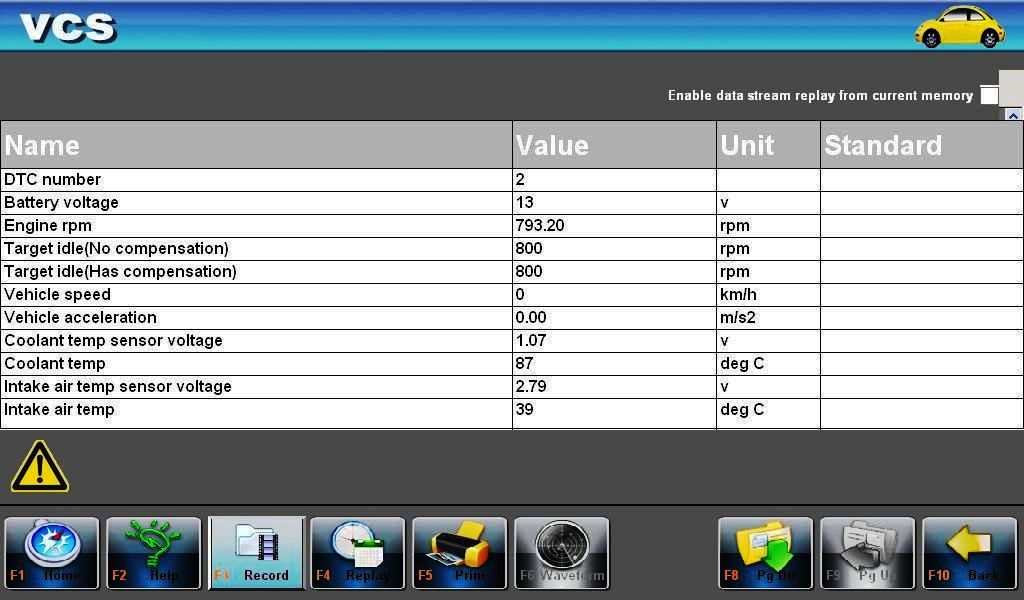Select the Intake air temp row name
Viewport: 1024px width, 600px height.
[59, 409]
